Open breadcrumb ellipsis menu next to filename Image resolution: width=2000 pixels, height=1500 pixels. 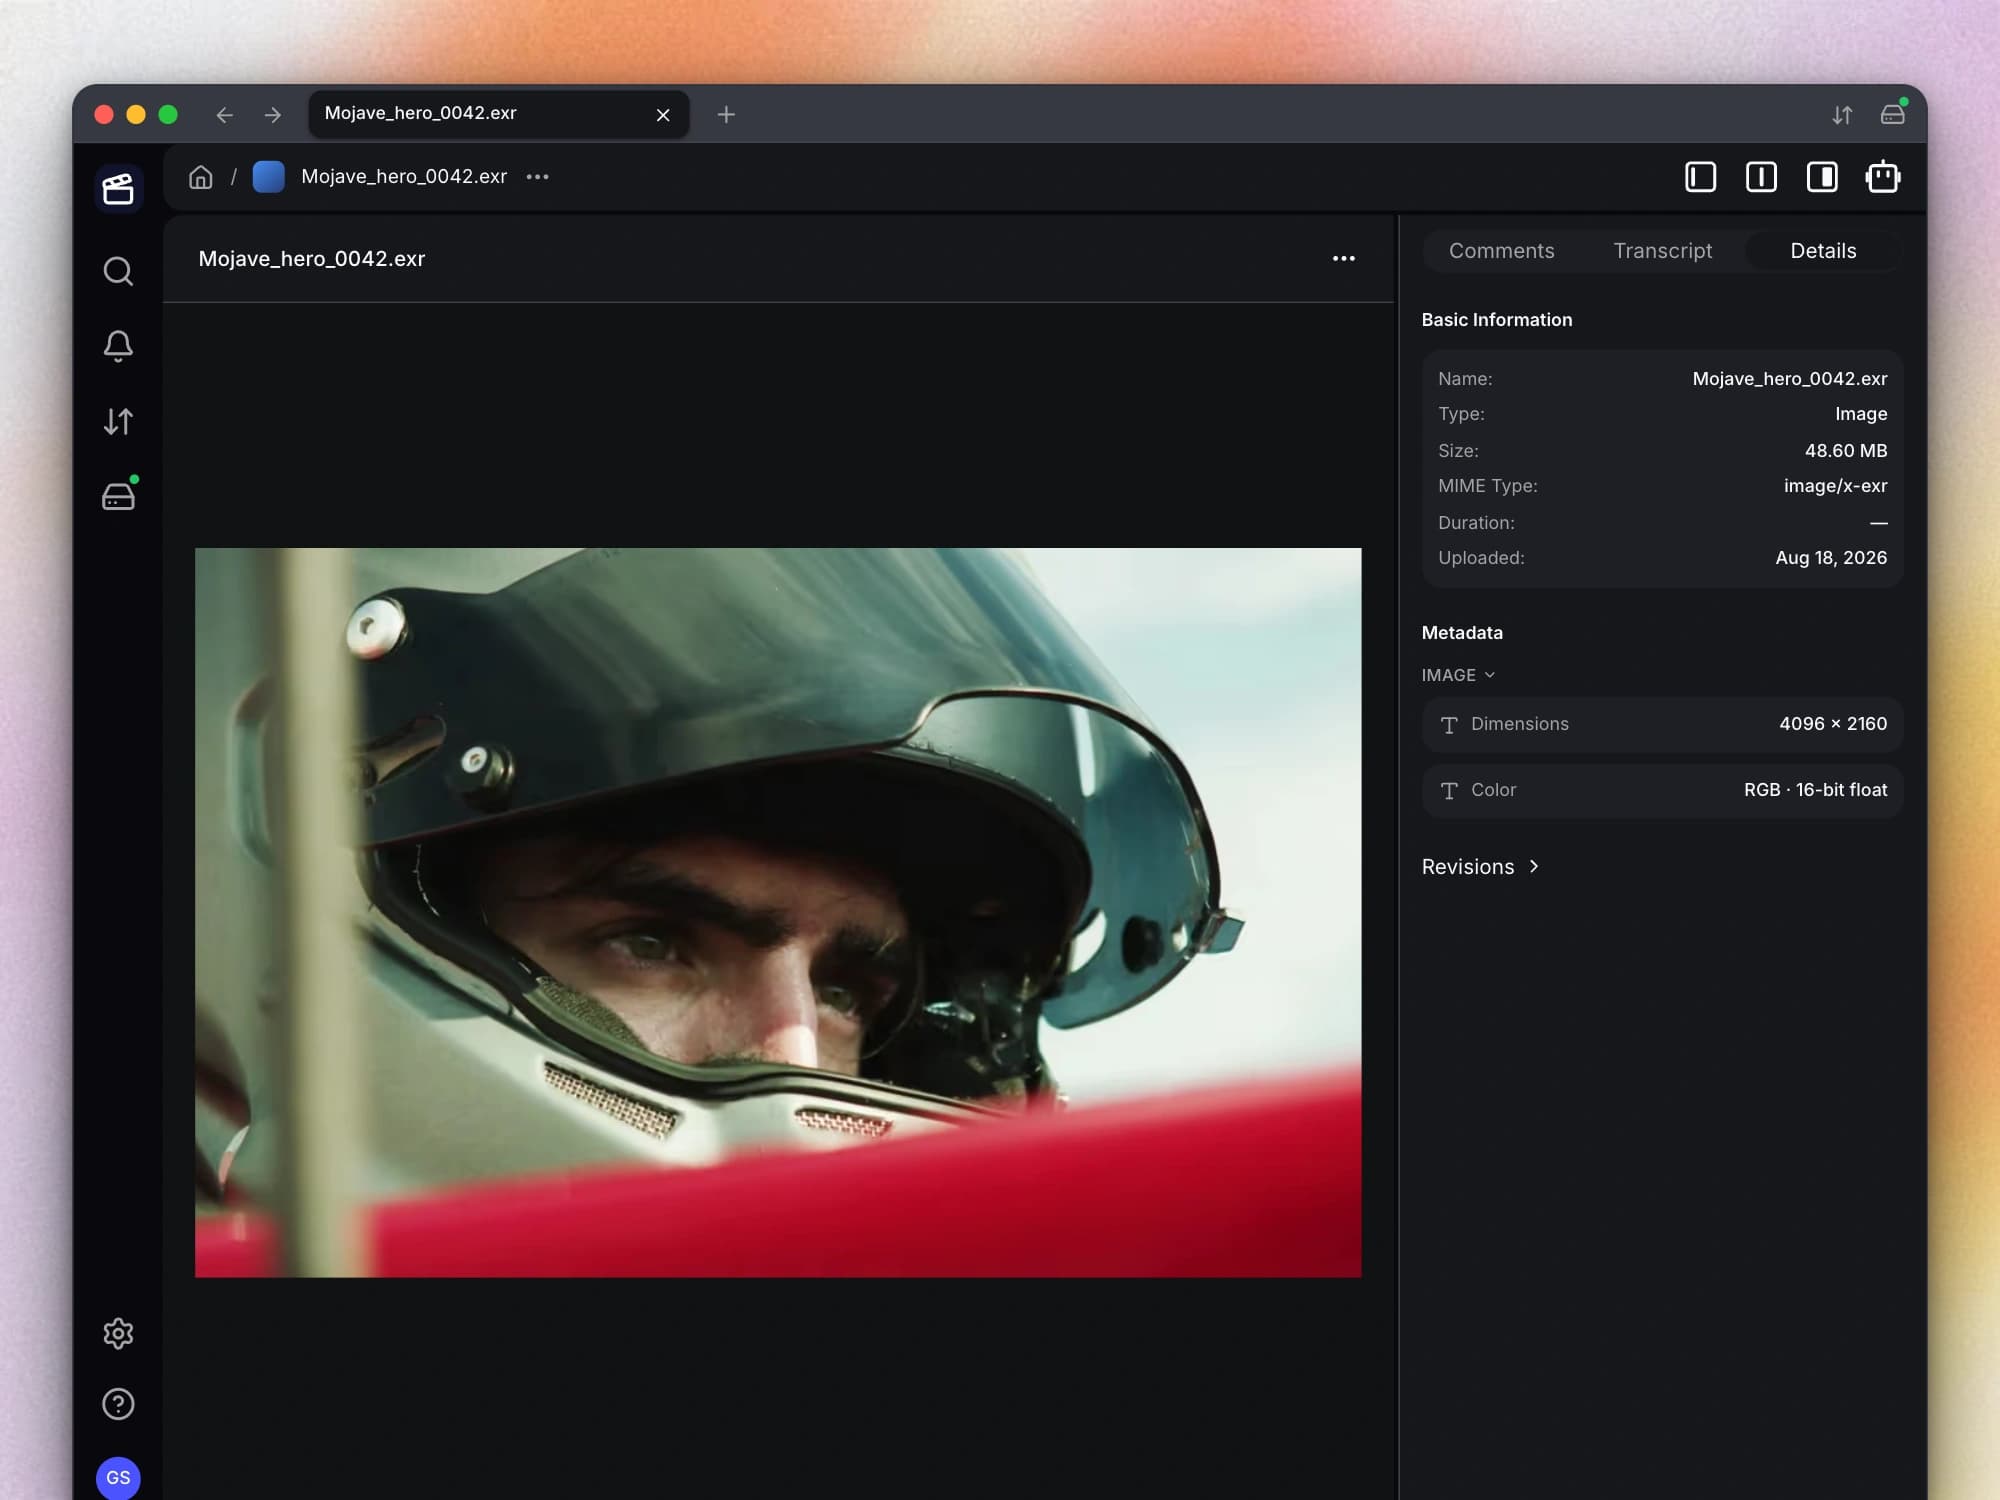pos(537,177)
